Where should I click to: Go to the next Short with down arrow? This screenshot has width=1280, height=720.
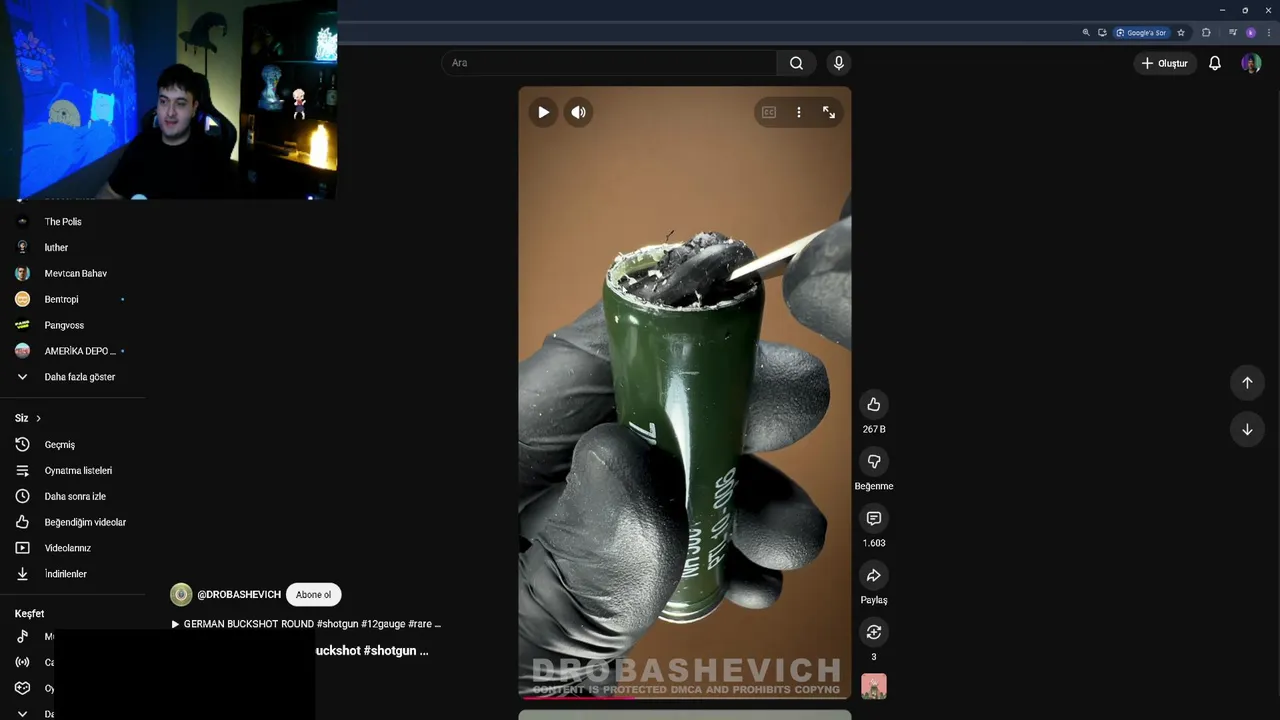[1247, 429]
